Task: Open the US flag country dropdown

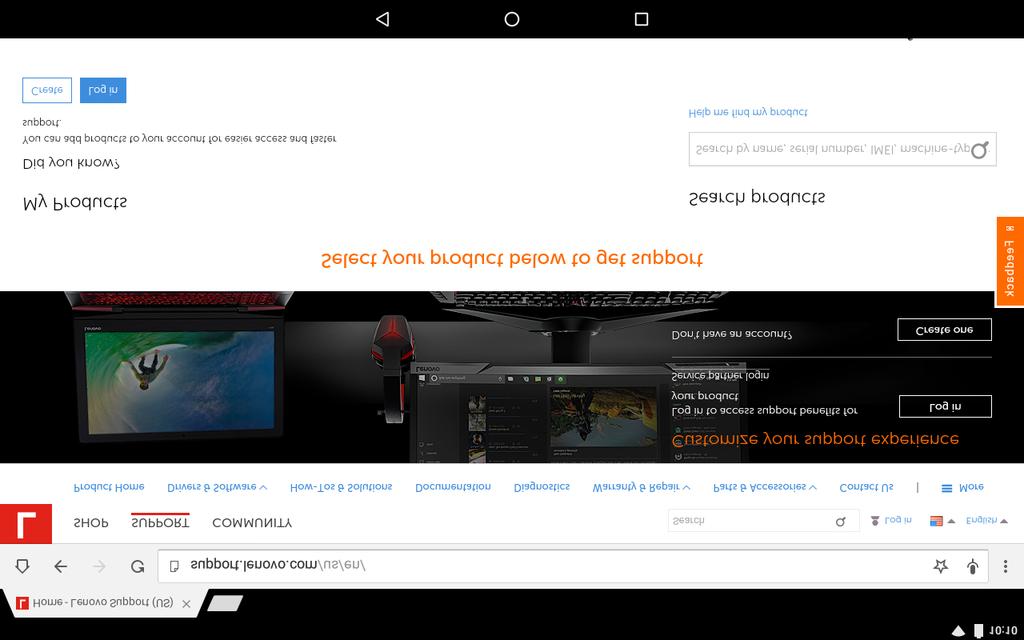Action: [x=942, y=521]
